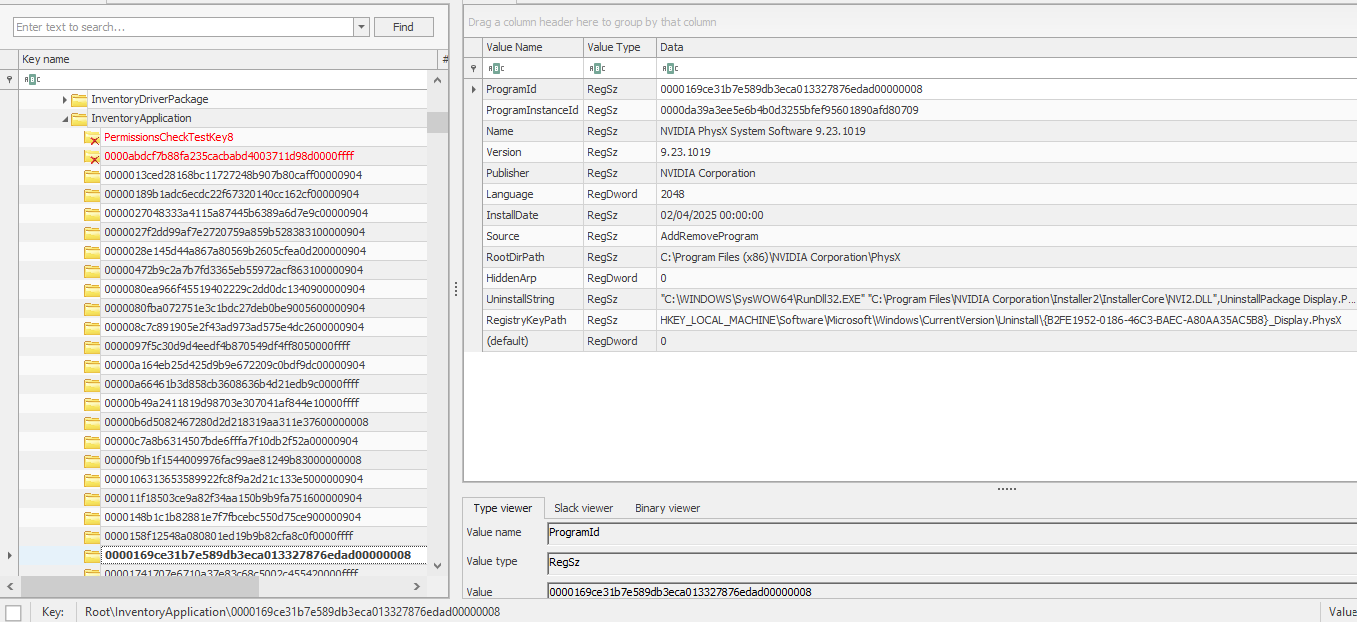This screenshot has height=622, width=1357.
Task: Collapse the InventoryApplication tree node
Action: point(65,118)
